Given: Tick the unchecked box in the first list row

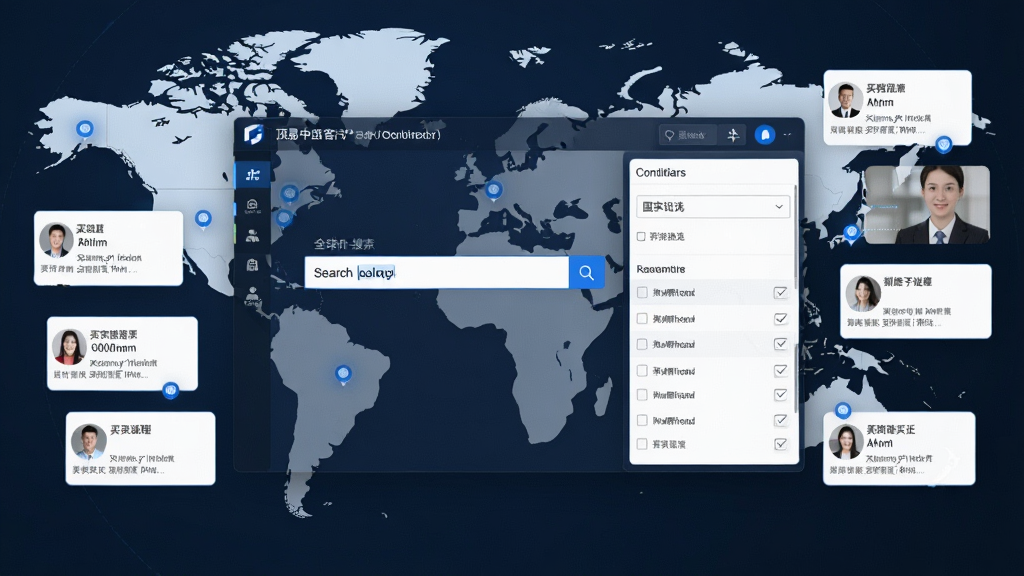Looking at the screenshot, I should pos(642,293).
